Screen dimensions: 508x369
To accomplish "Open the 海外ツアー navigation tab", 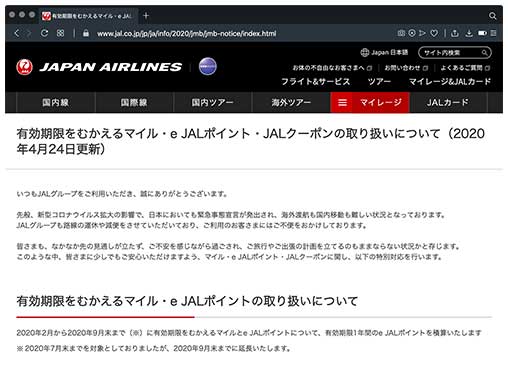I will (x=291, y=103).
